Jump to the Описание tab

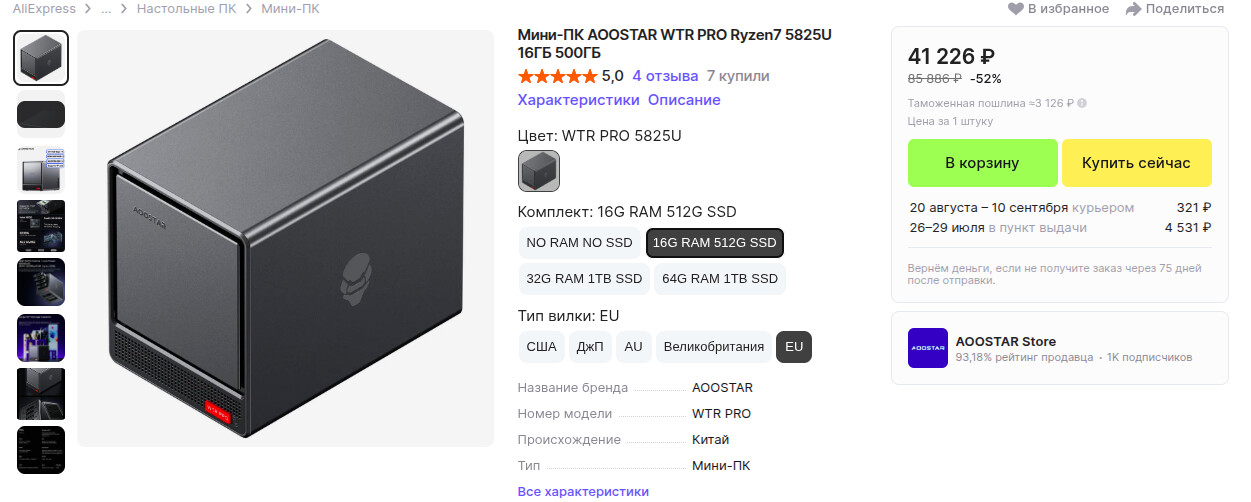pos(684,100)
